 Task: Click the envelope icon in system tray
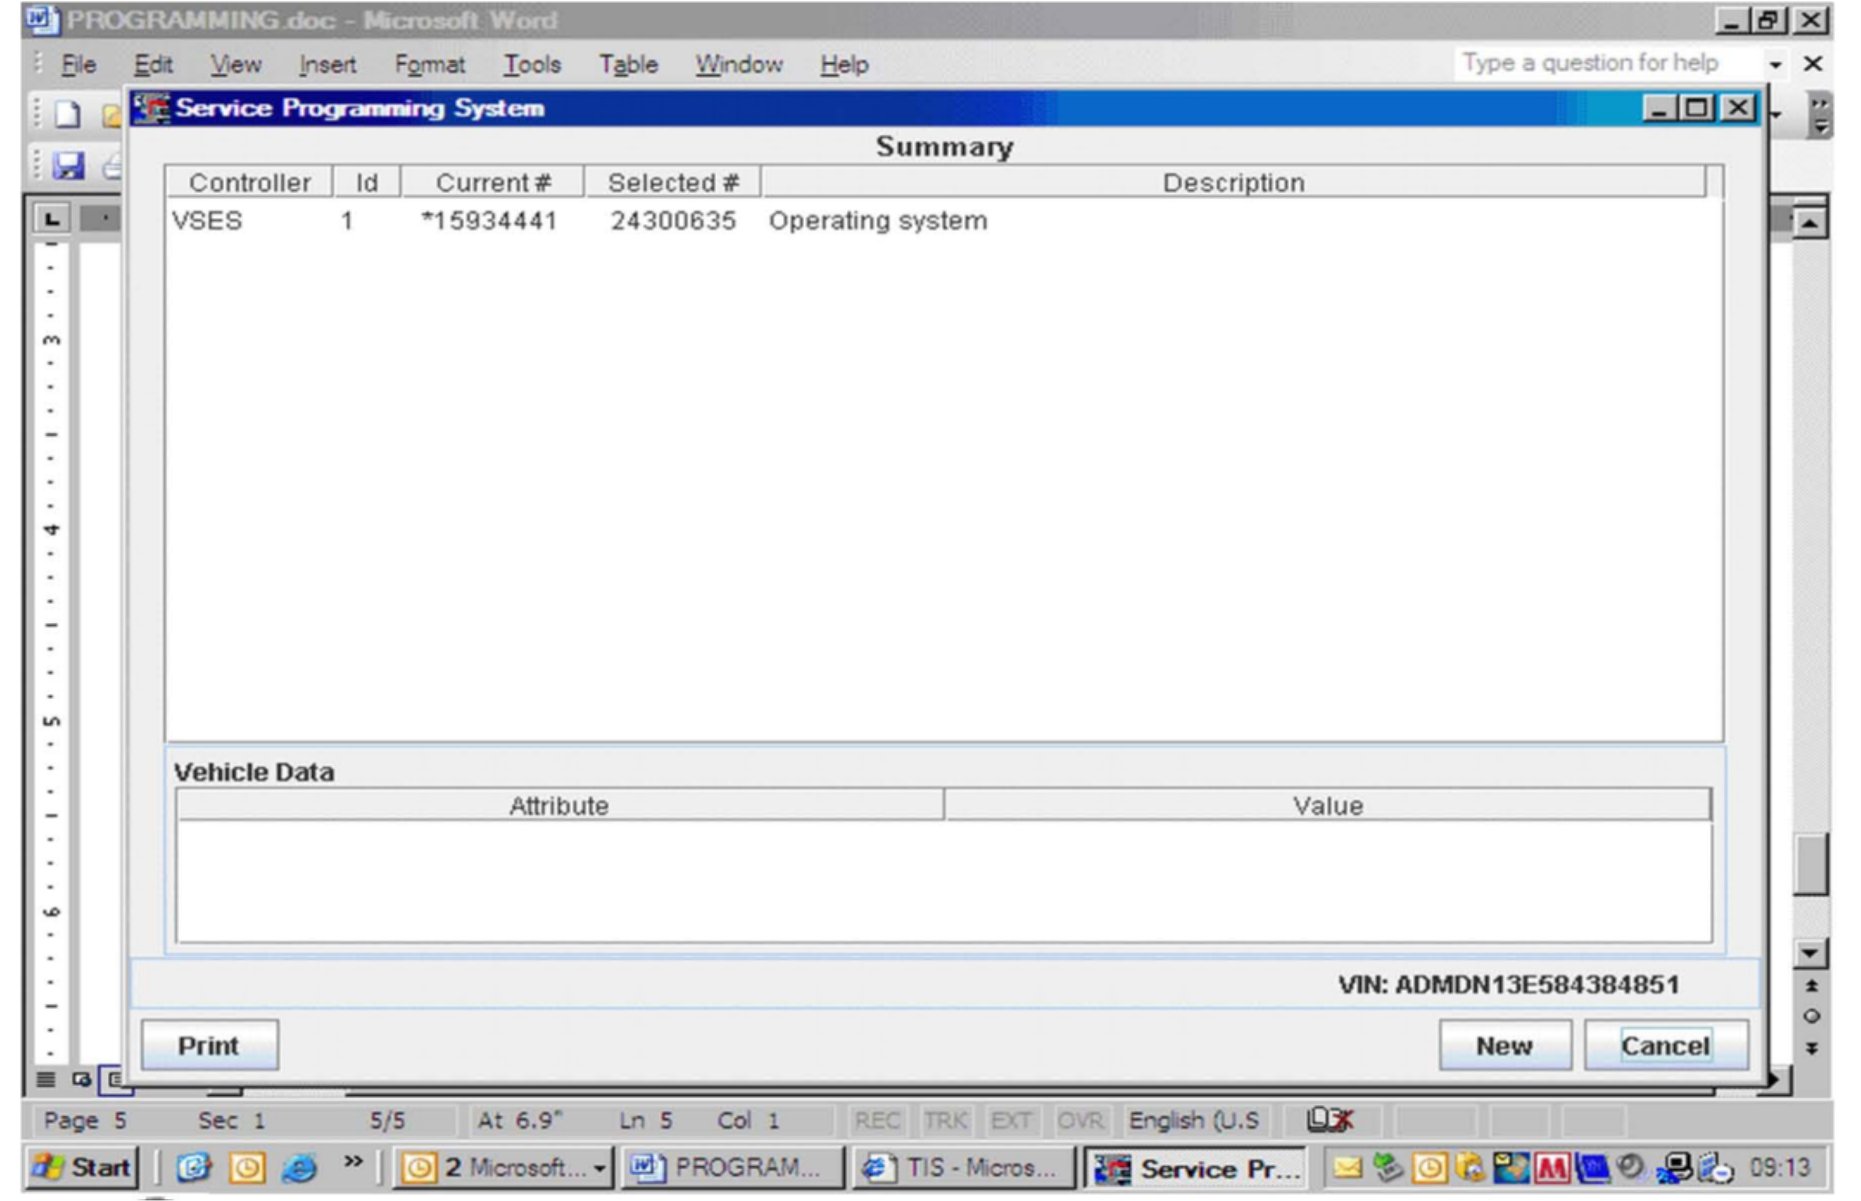pyautogui.click(x=1347, y=1167)
